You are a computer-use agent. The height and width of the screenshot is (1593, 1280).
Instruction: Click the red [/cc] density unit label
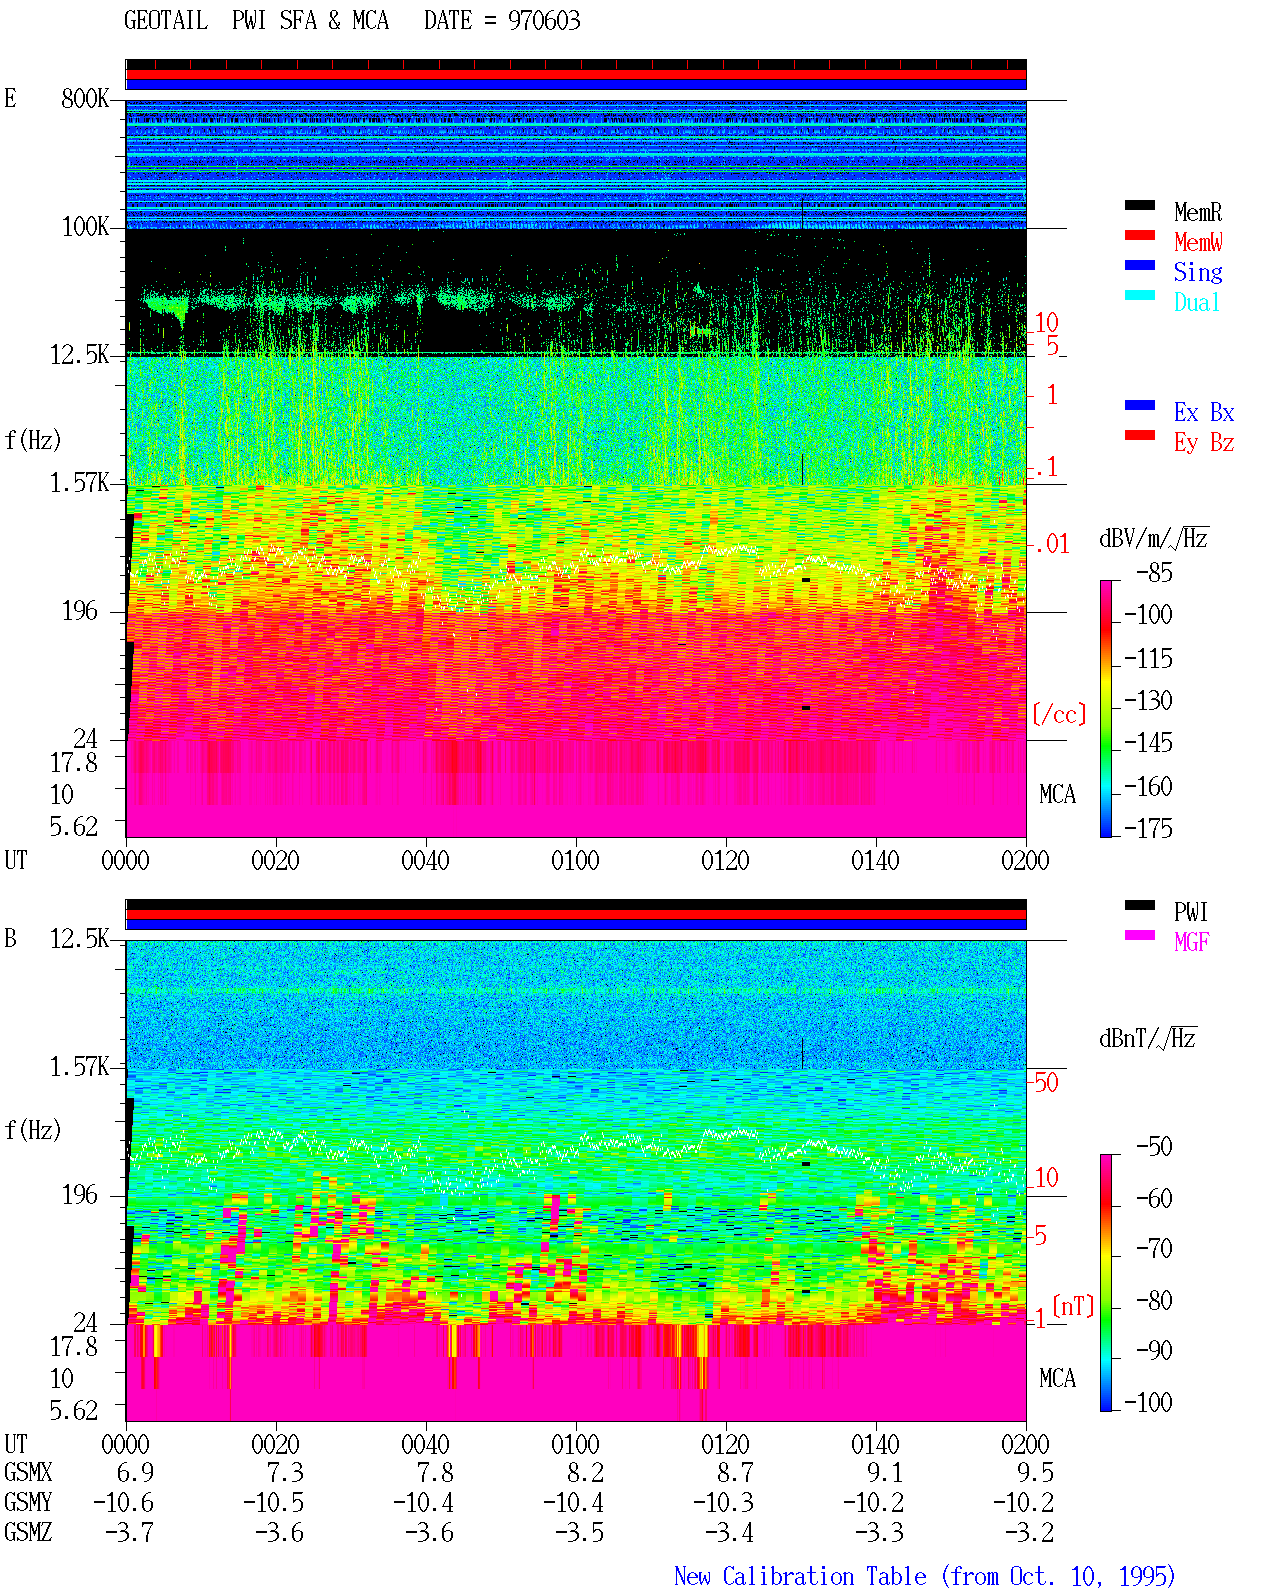point(1058,714)
